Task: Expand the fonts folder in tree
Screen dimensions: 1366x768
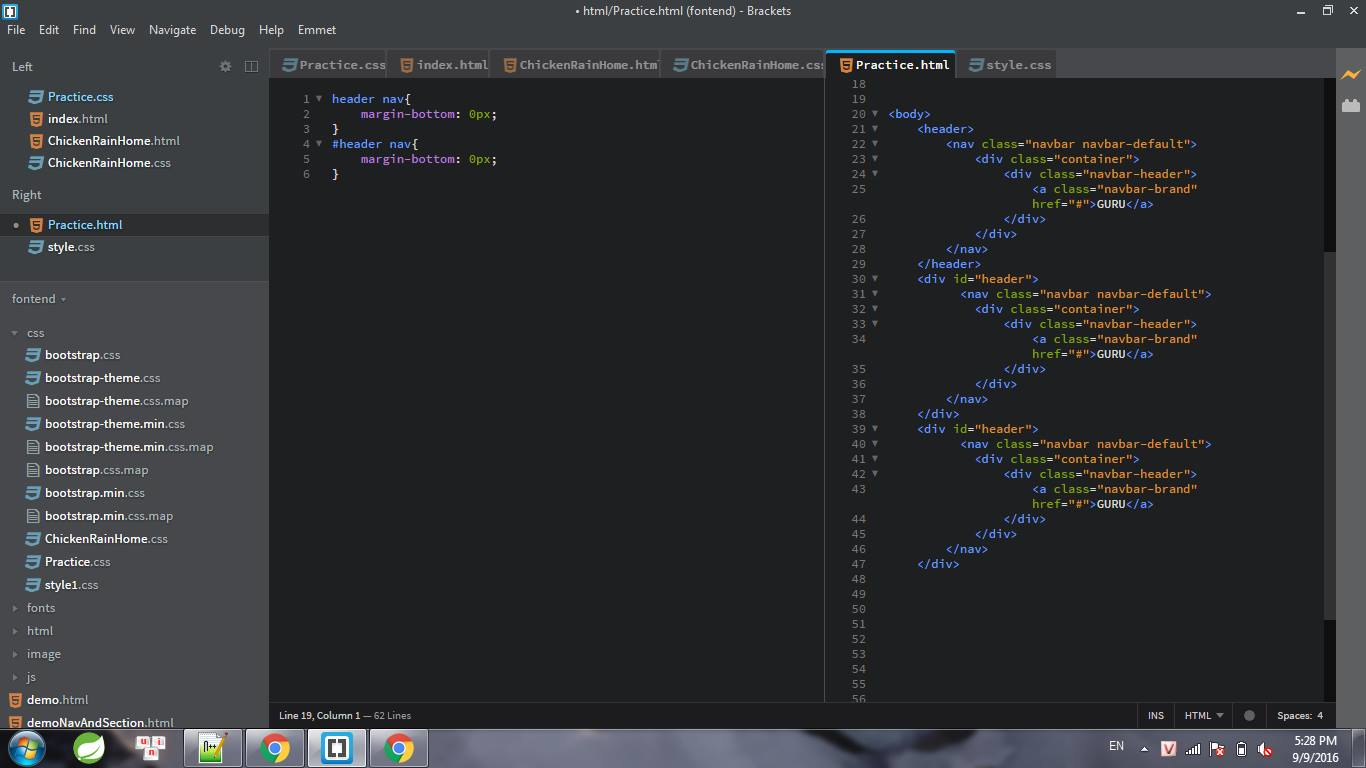Action: click(x=40, y=608)
